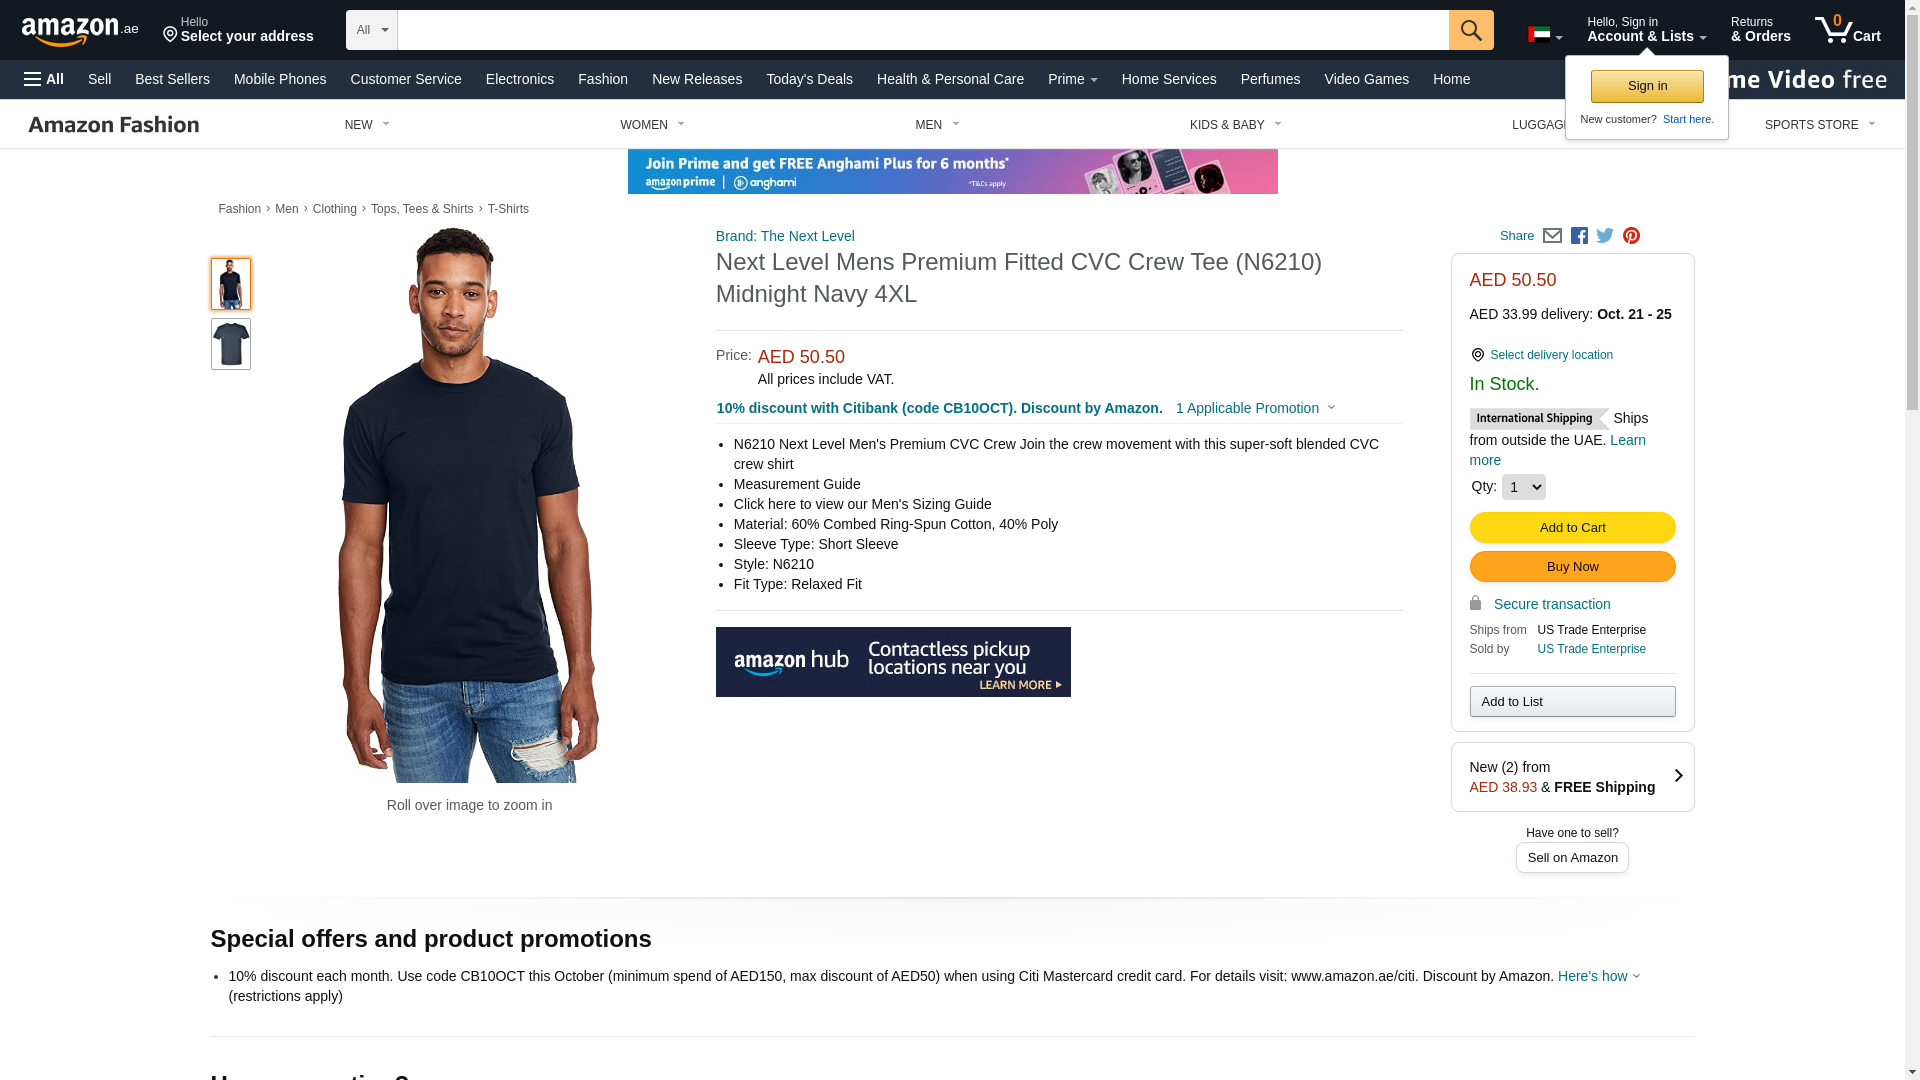Open the country flag selector

(1545, 35)
